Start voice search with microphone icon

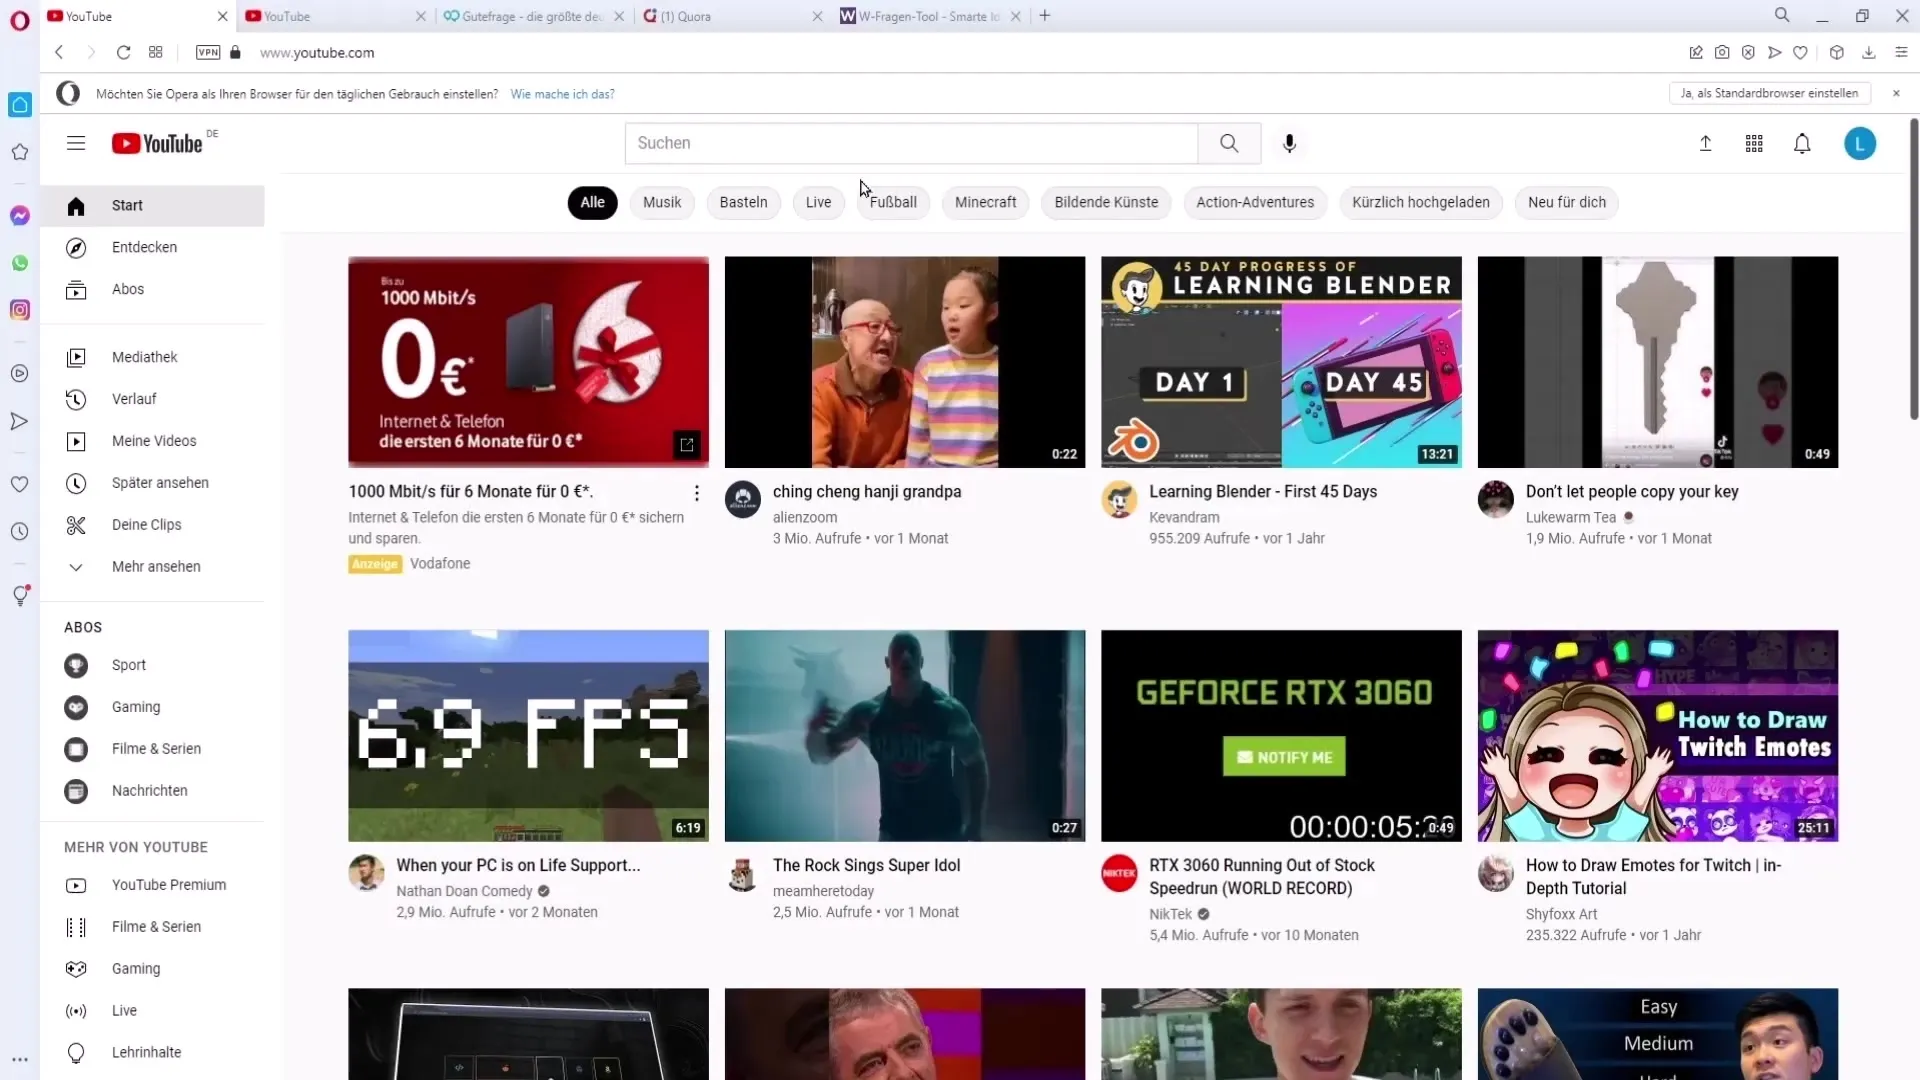1290,143
